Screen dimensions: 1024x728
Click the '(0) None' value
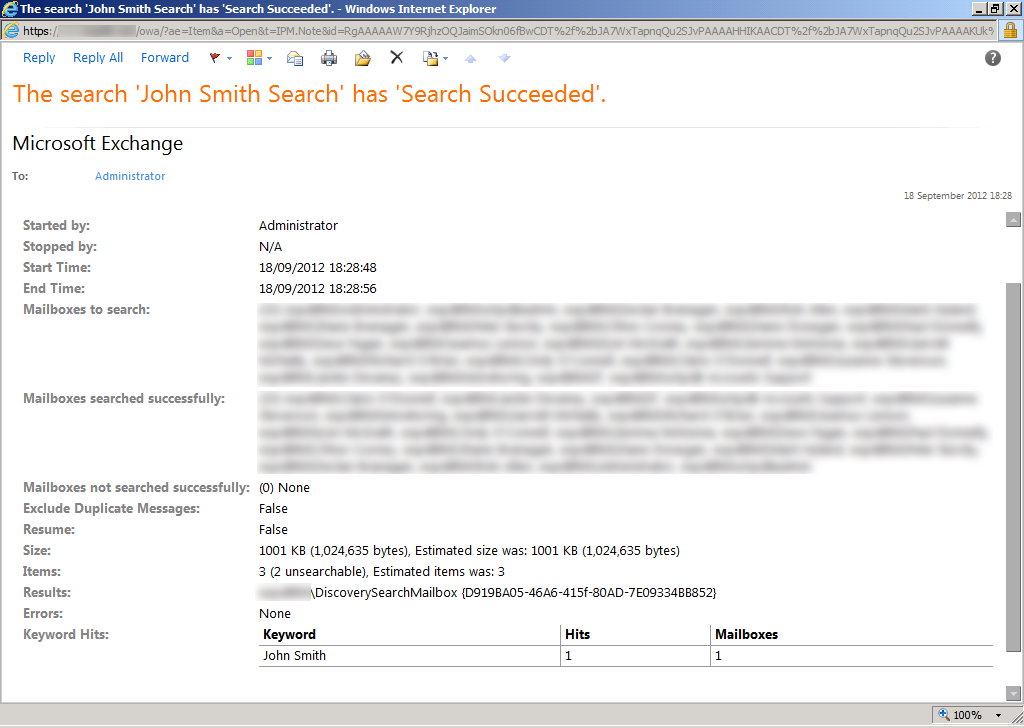click(x=284, y=487)
